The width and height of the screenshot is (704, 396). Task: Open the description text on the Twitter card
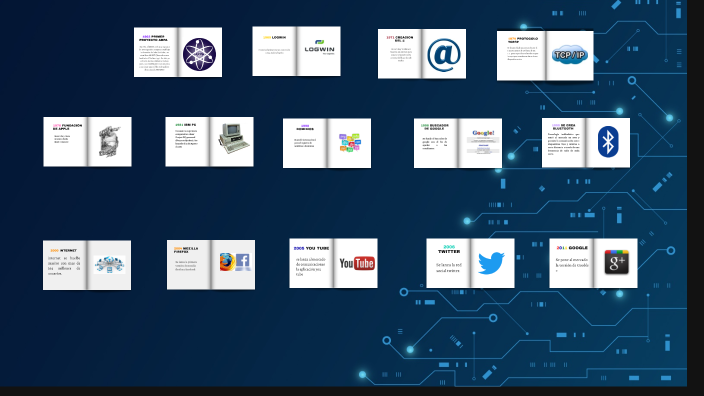[x=449, y=268]
